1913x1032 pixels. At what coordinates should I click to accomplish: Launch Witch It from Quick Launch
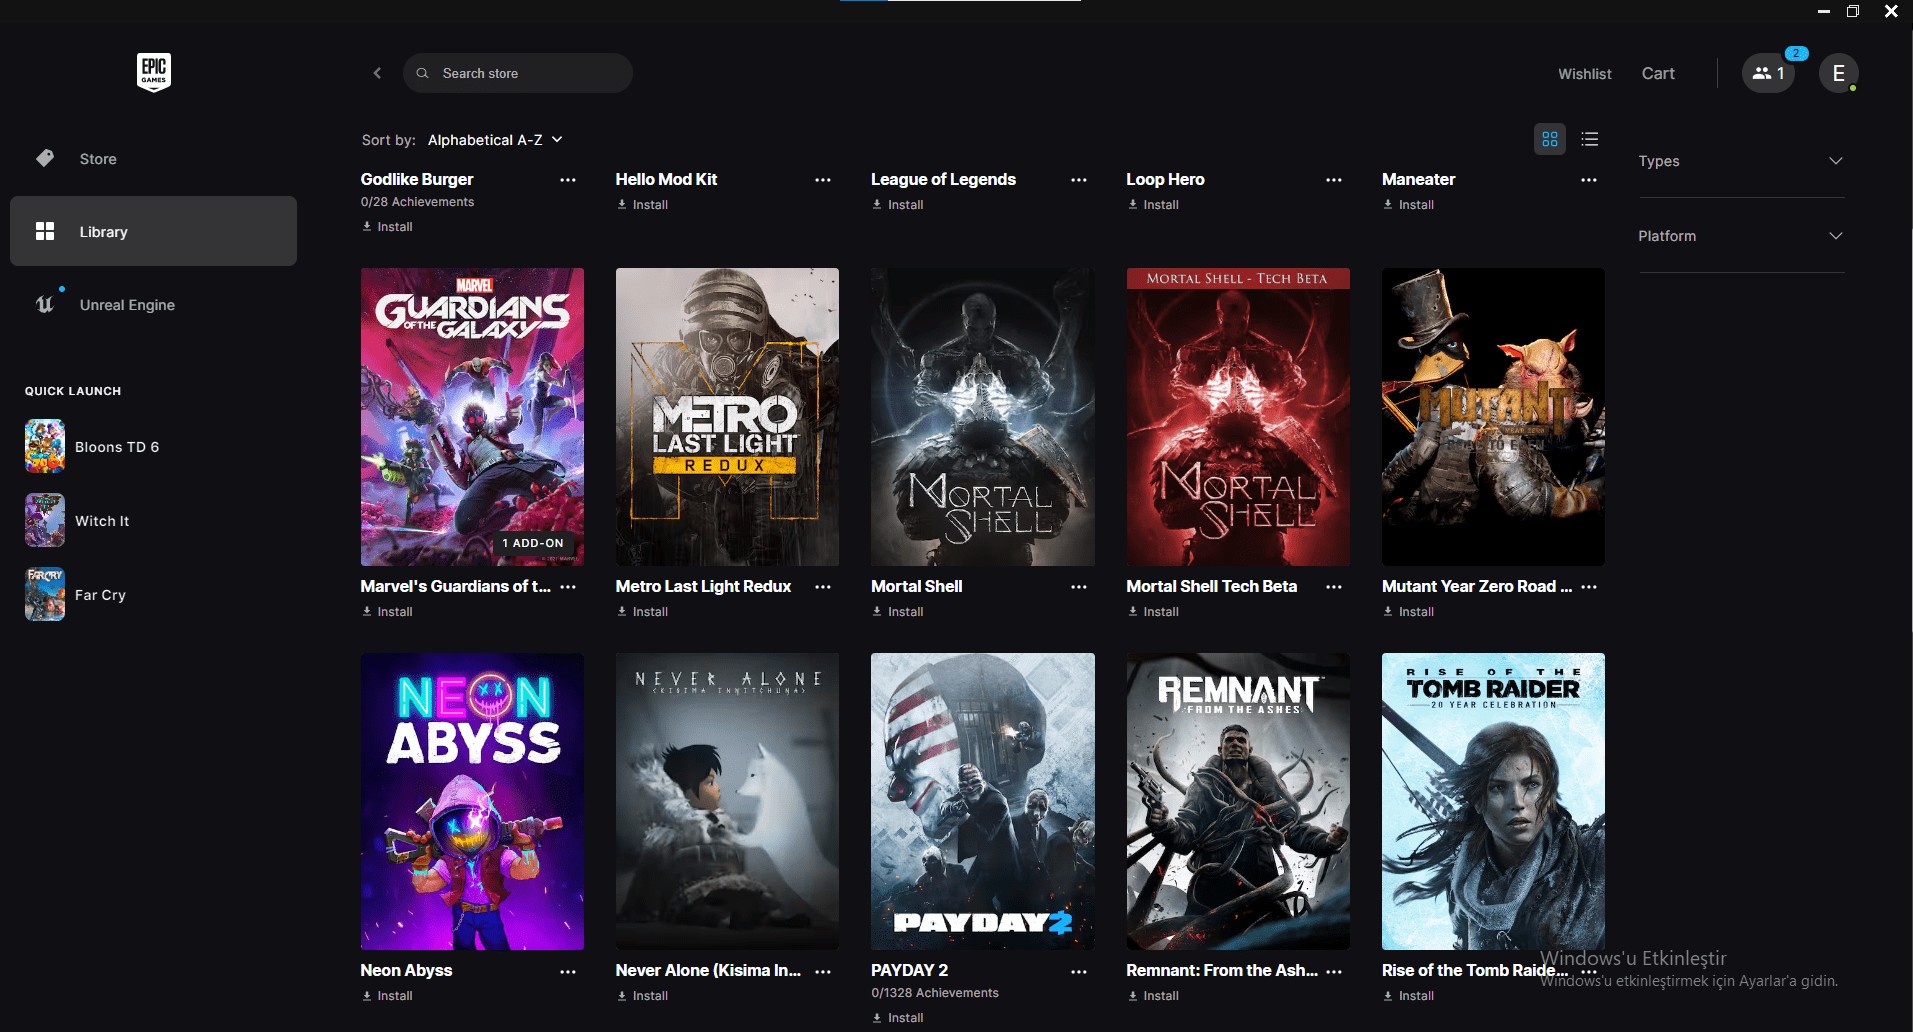point(77,521)
